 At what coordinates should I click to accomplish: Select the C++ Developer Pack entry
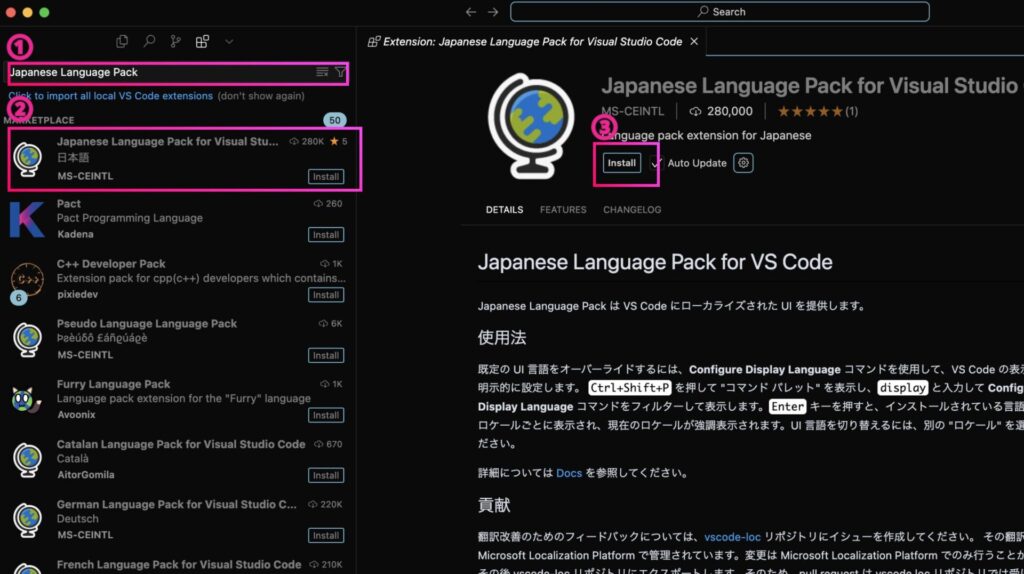coord(178,279)
